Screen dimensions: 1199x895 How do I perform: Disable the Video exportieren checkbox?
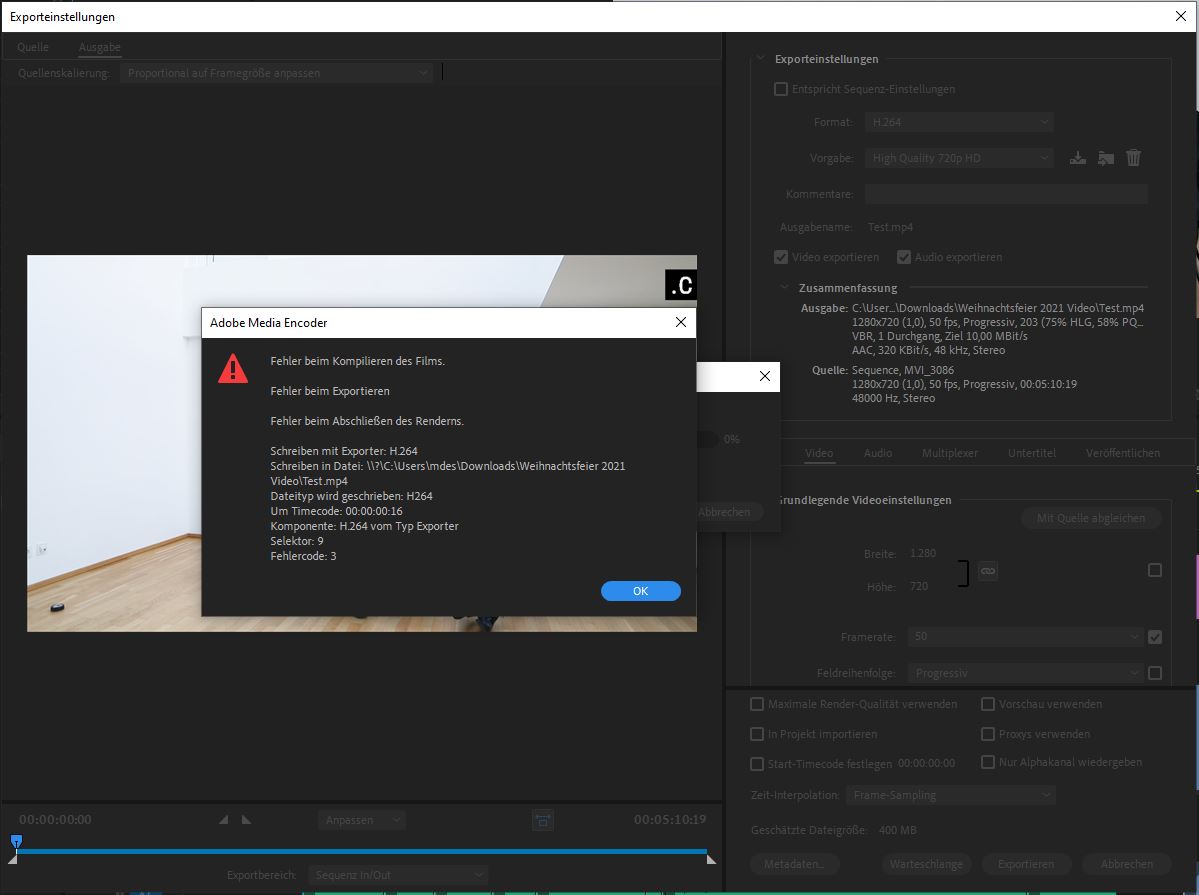click(780, 257)
